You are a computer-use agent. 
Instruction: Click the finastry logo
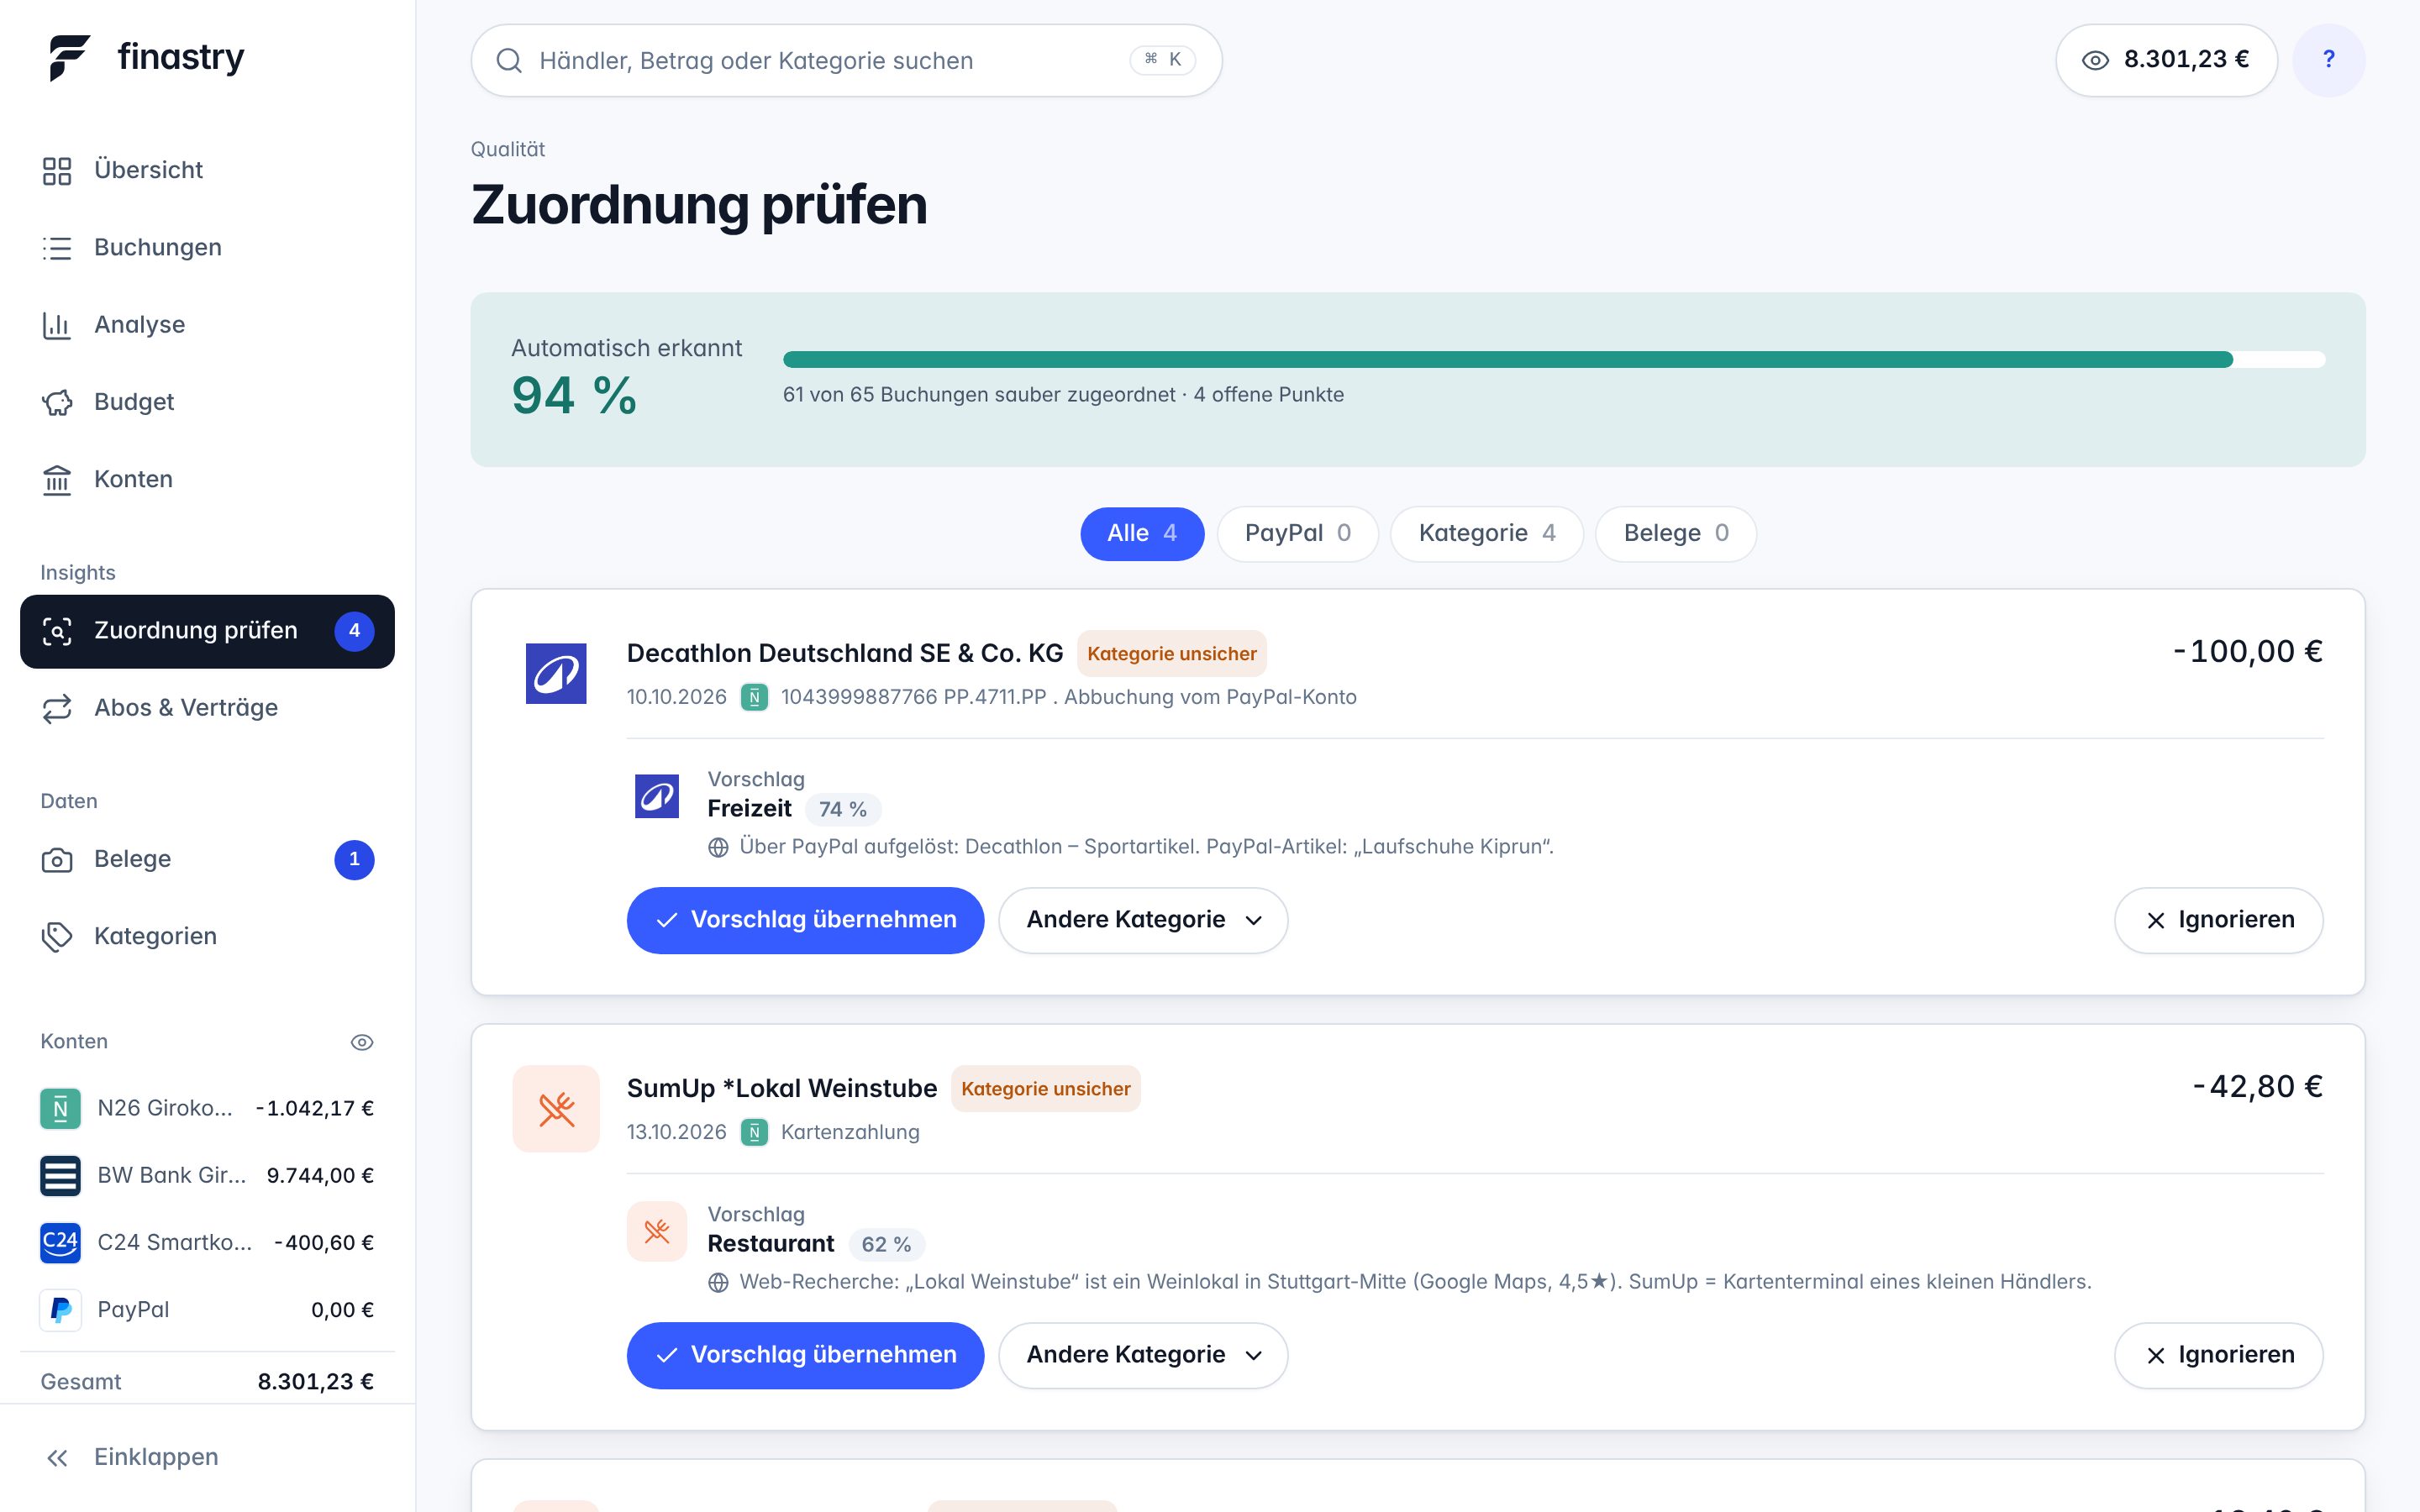146,58
